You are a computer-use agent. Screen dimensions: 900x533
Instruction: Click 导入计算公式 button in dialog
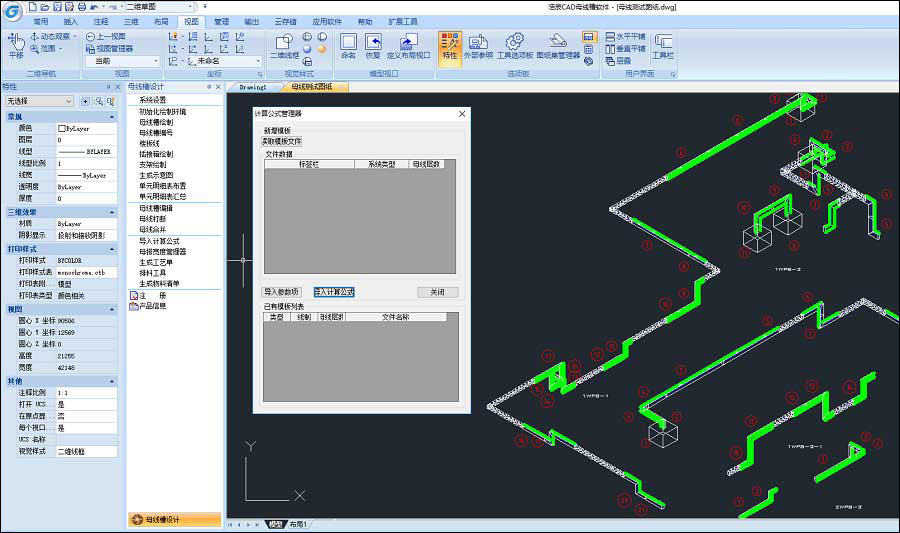coord(334,292)
